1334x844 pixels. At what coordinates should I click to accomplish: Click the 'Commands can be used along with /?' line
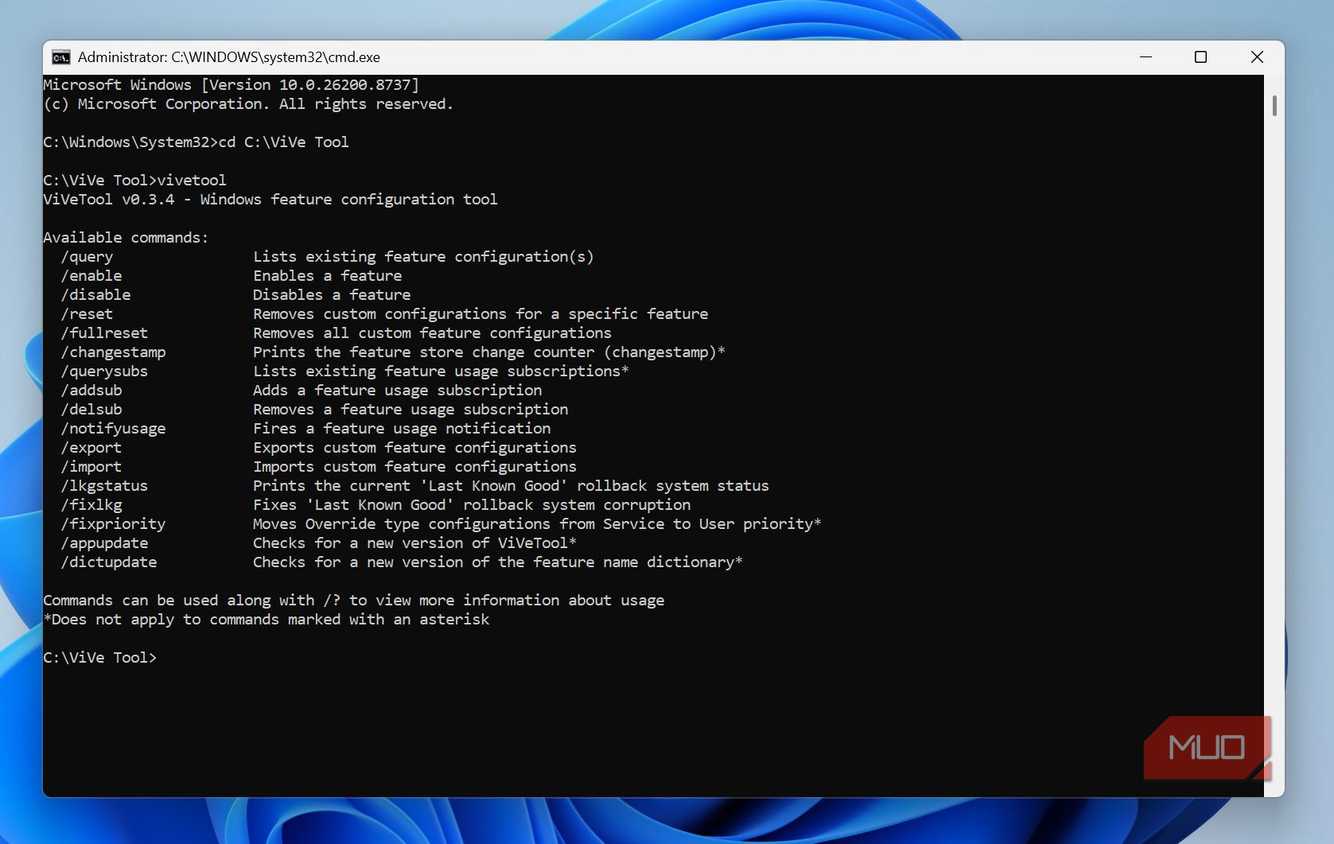pyautogui.click(x=354, y=600)
